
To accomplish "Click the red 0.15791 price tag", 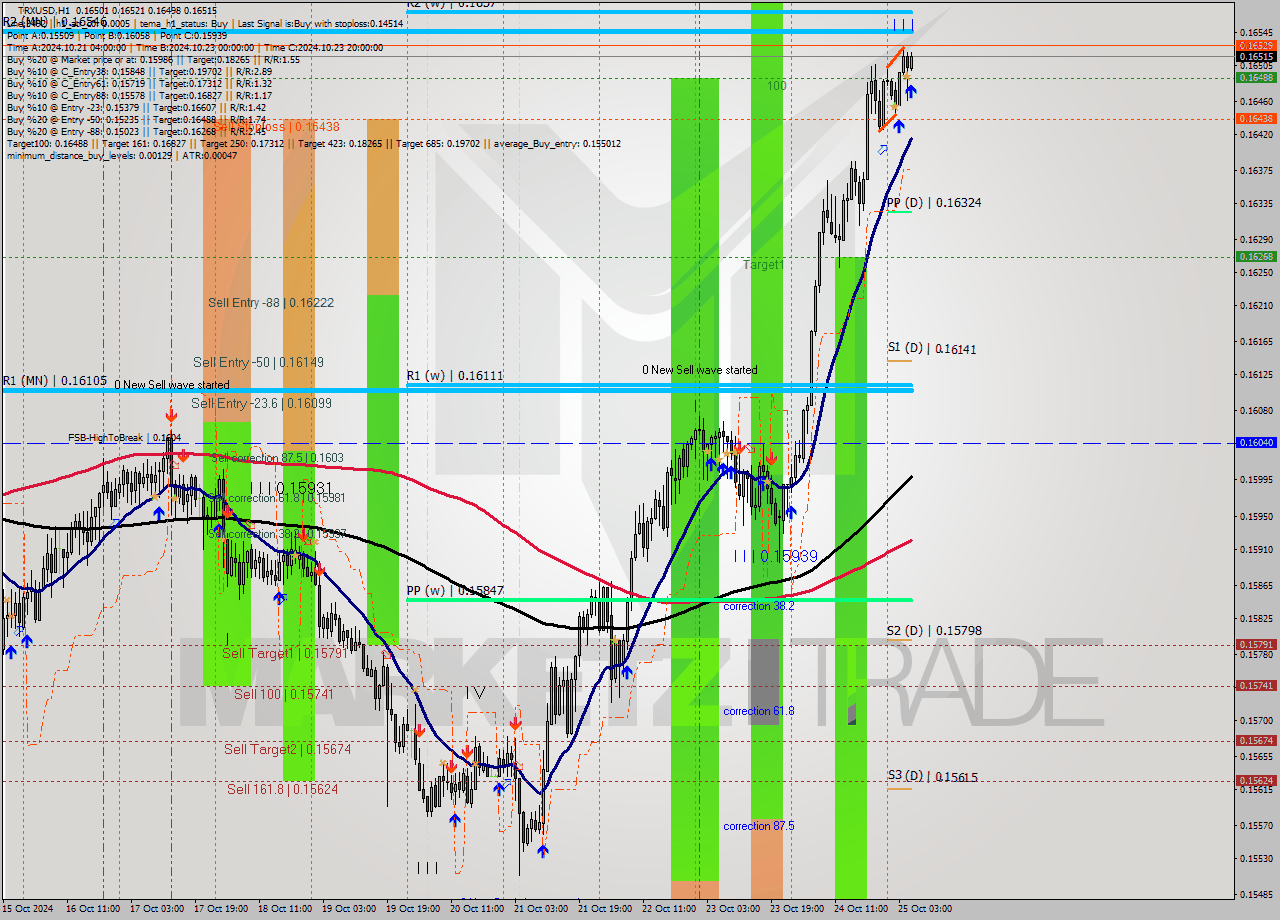I will pyautogui.click(x=1256, y=645).
